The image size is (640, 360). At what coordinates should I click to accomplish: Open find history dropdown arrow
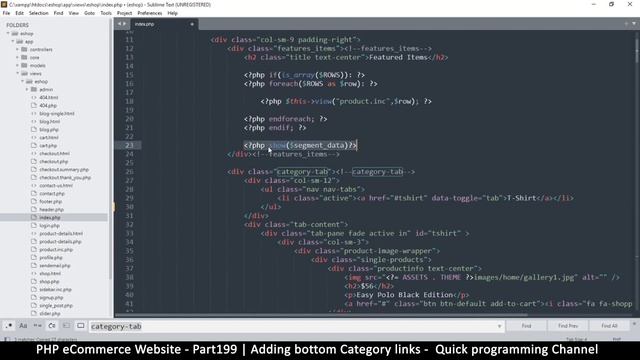tap(499, 326)
